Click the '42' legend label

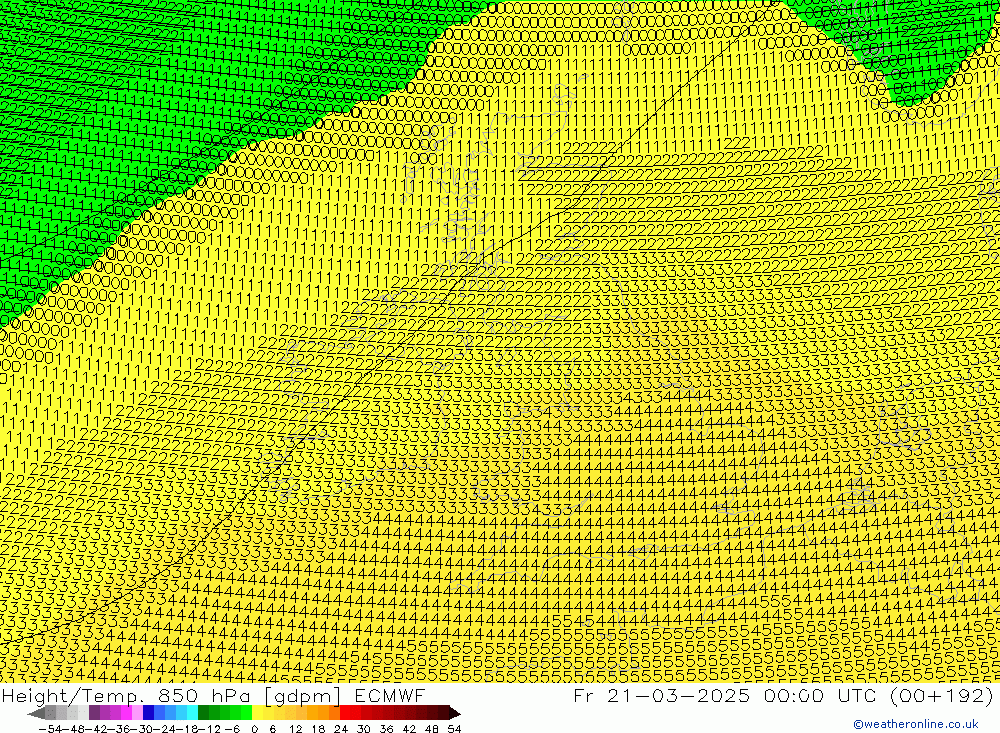(409, 729)
